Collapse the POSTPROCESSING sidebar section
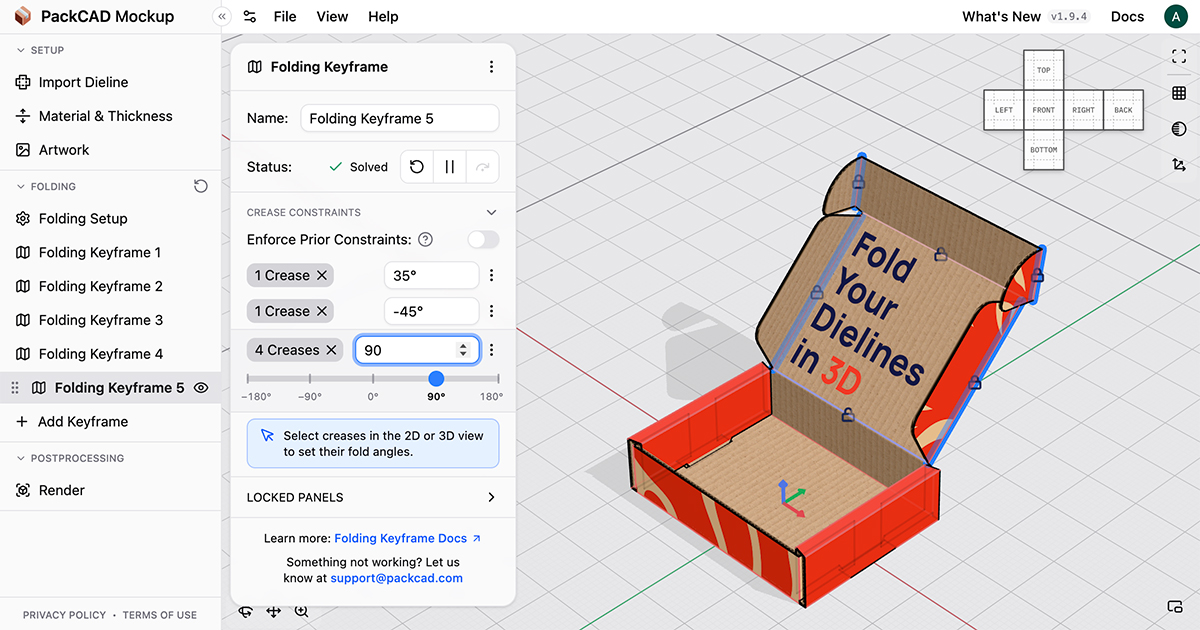 22,458
